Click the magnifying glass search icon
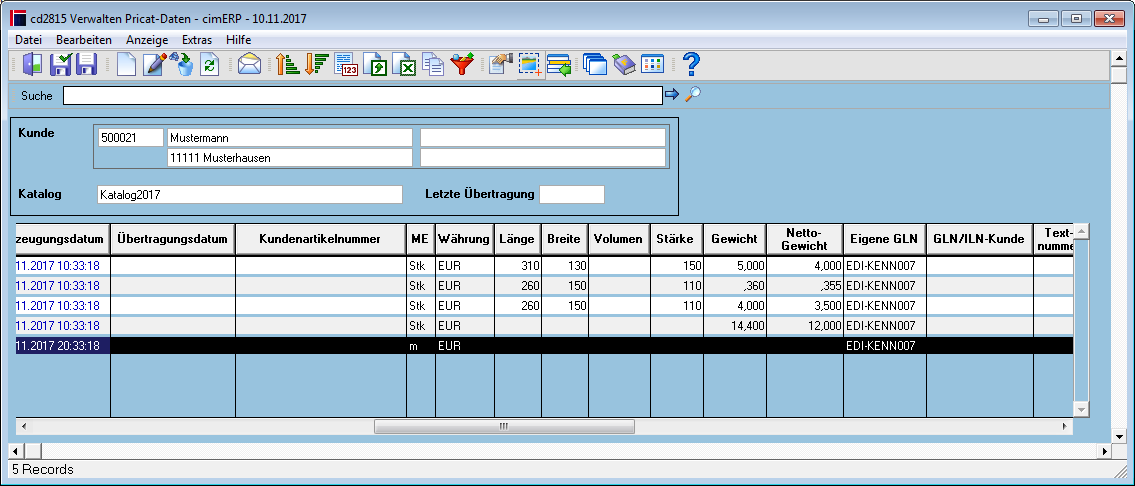This screenshot has height=486, width=1135. point(693,94)
